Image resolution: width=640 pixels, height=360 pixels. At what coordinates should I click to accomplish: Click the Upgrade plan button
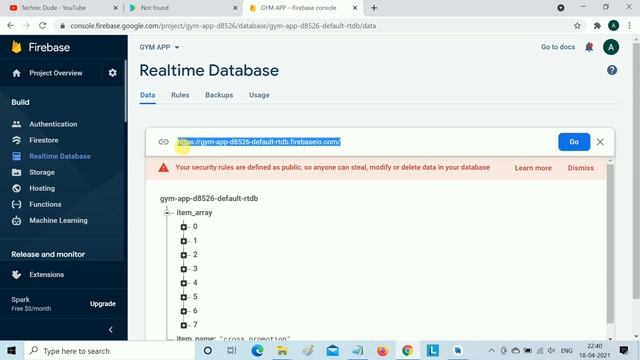click(103, 304)
